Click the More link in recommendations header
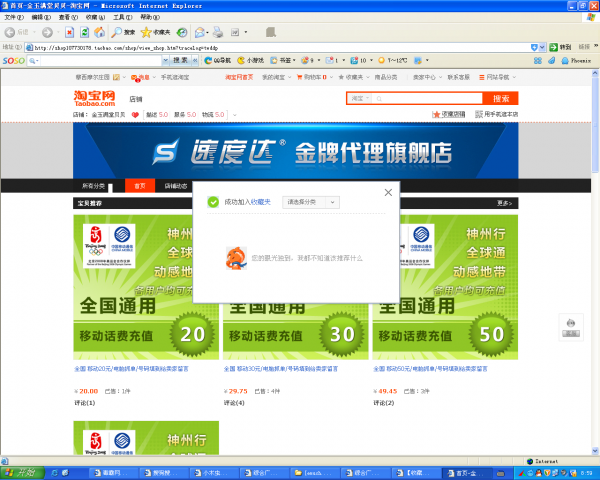 tap(504, 203)
